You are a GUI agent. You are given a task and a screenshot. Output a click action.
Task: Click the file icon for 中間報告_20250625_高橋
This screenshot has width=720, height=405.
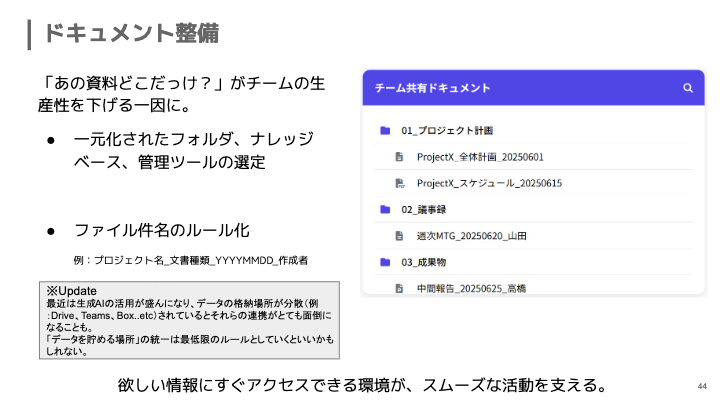tap(400, 288)
